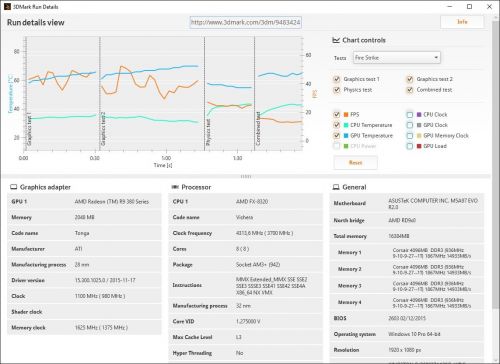Enable the GPU Memory Clock checkbox
Screen dimensions: 500x364
410,136
